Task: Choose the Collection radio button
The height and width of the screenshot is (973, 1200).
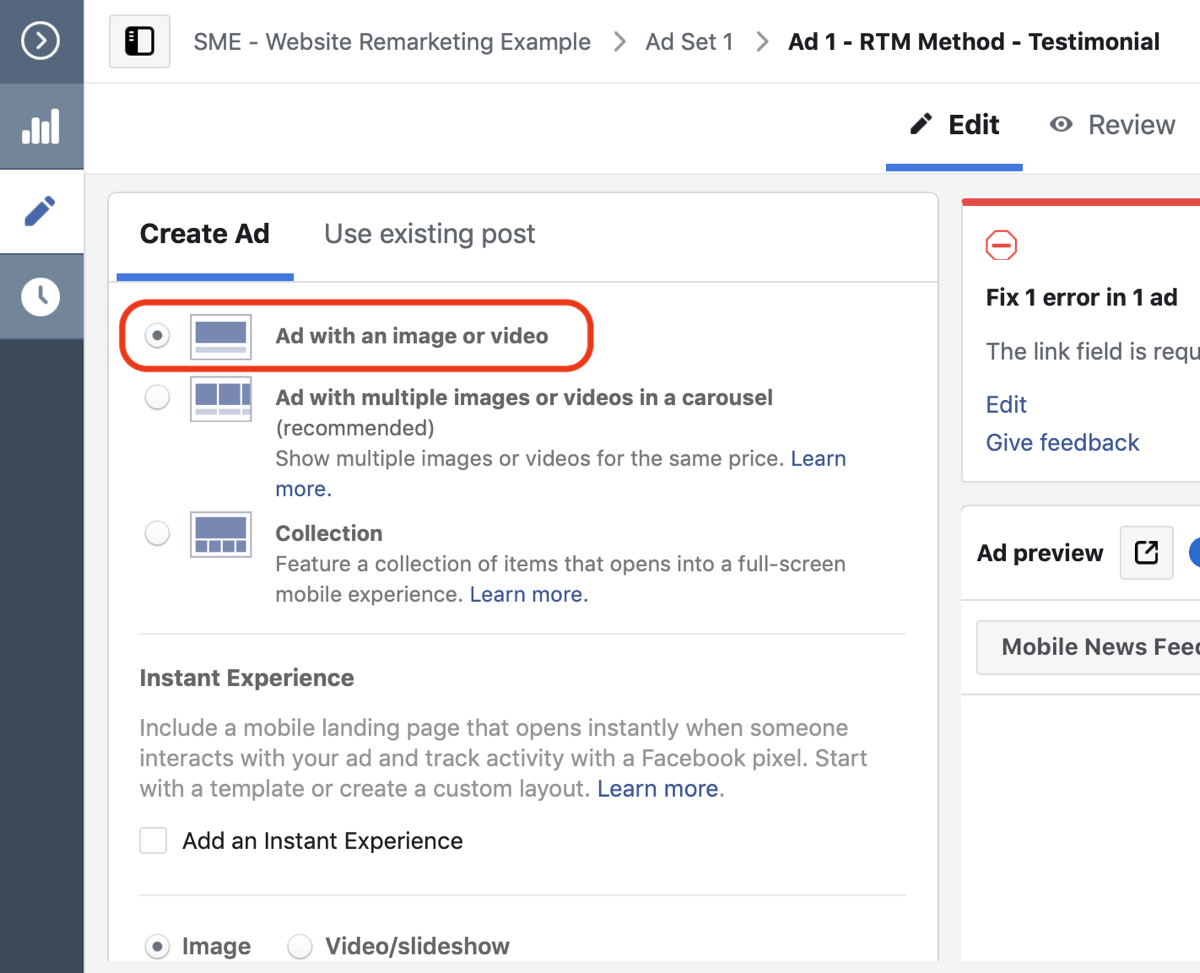Action: (x=157, y=534)
